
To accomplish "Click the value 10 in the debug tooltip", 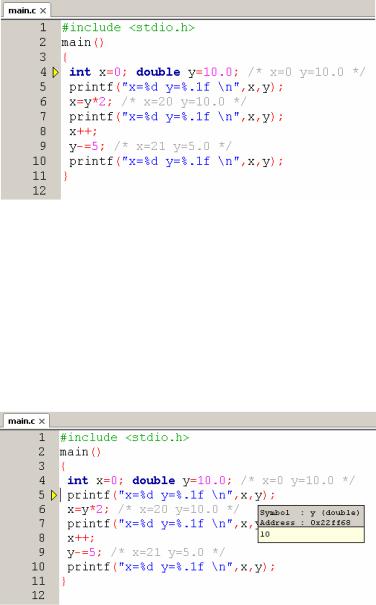I will coord(265,534).
